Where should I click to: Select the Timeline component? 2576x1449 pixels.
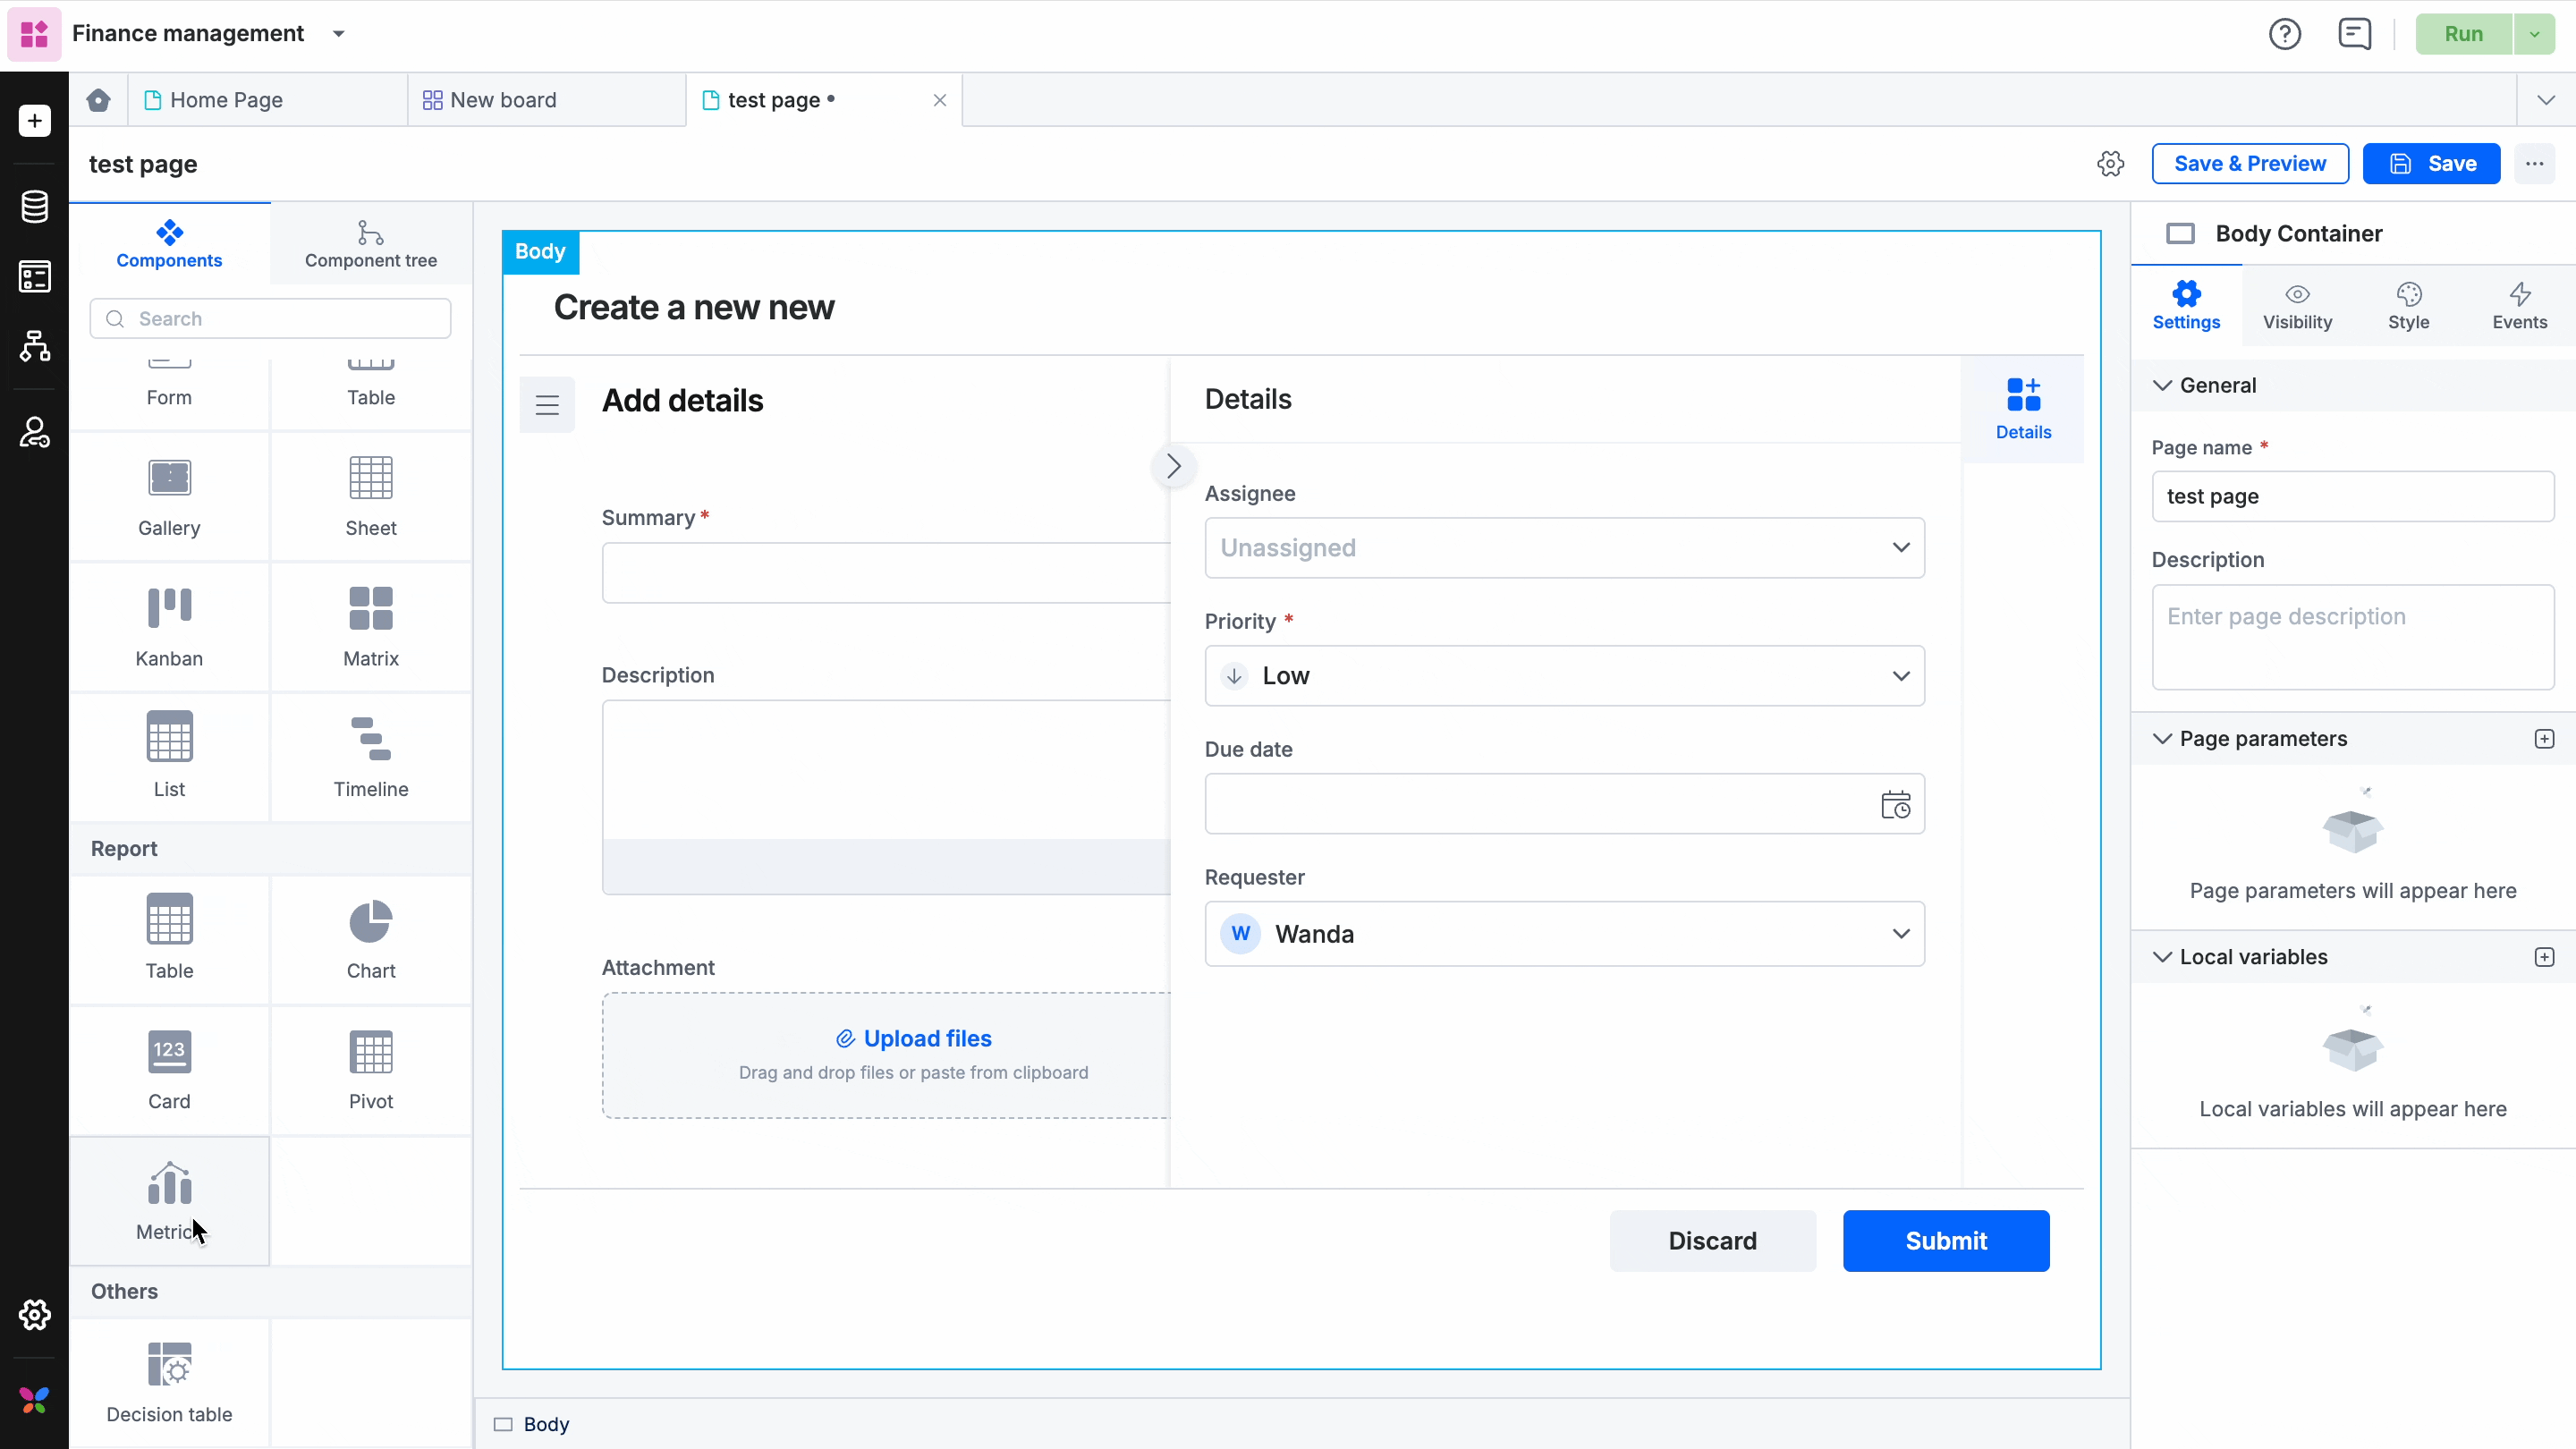click(x=371, y=757)
